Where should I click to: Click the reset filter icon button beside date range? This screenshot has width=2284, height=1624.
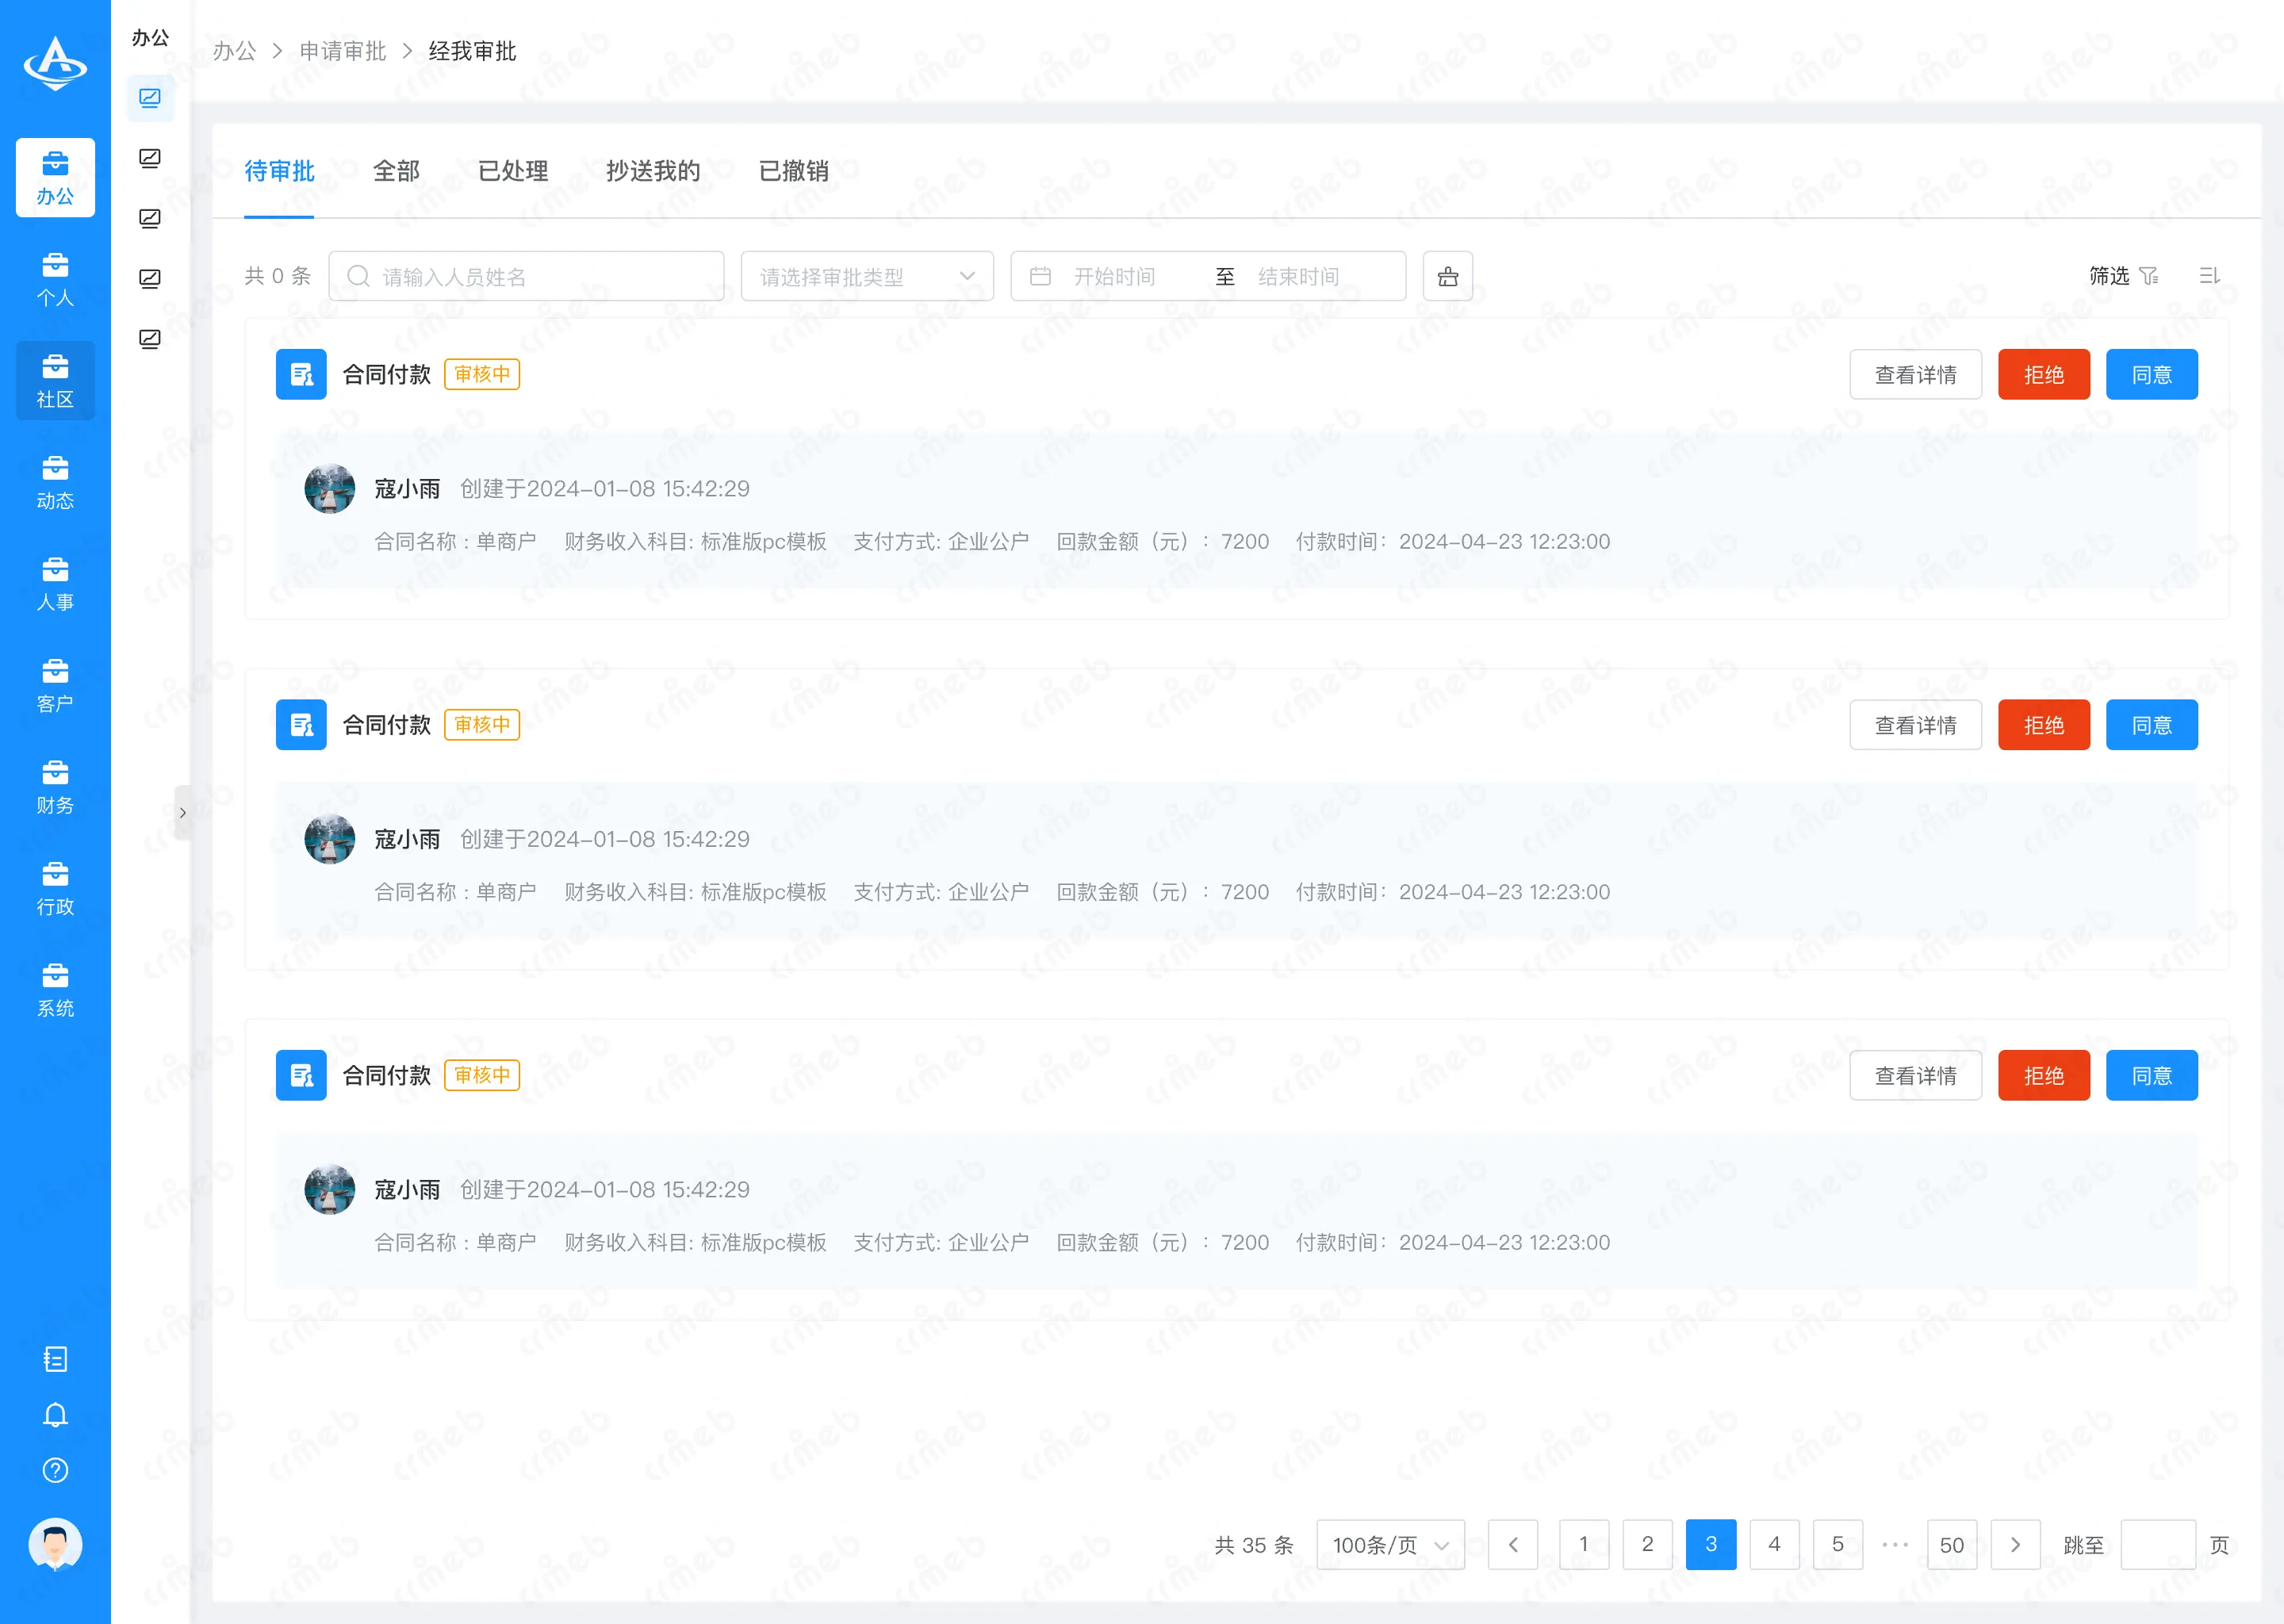[1448, 276]
